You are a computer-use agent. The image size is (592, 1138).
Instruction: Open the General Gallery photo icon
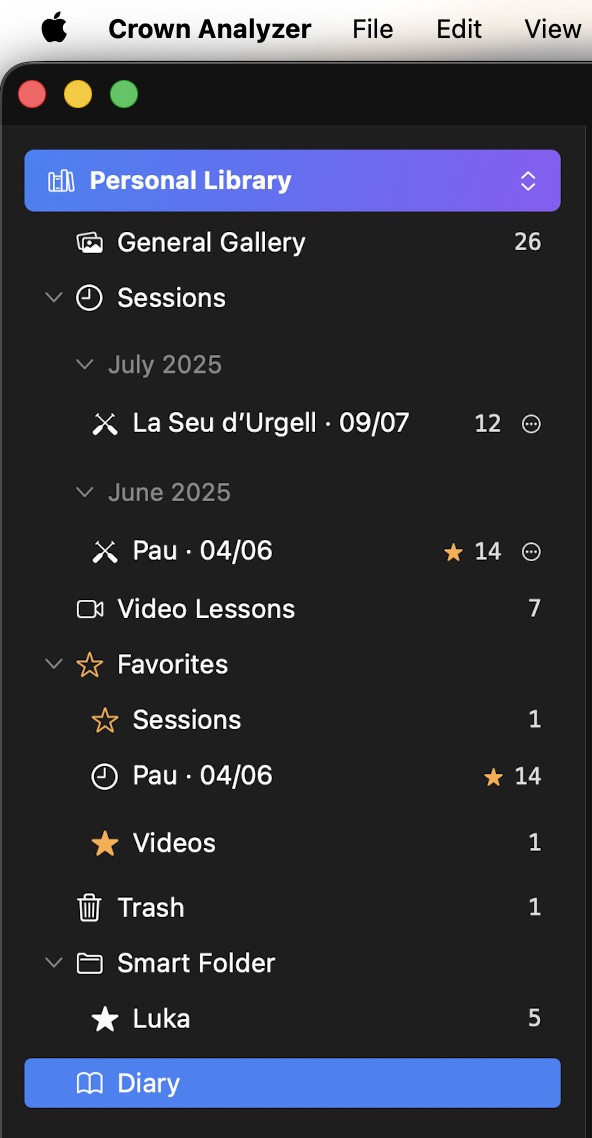[90, 241]
